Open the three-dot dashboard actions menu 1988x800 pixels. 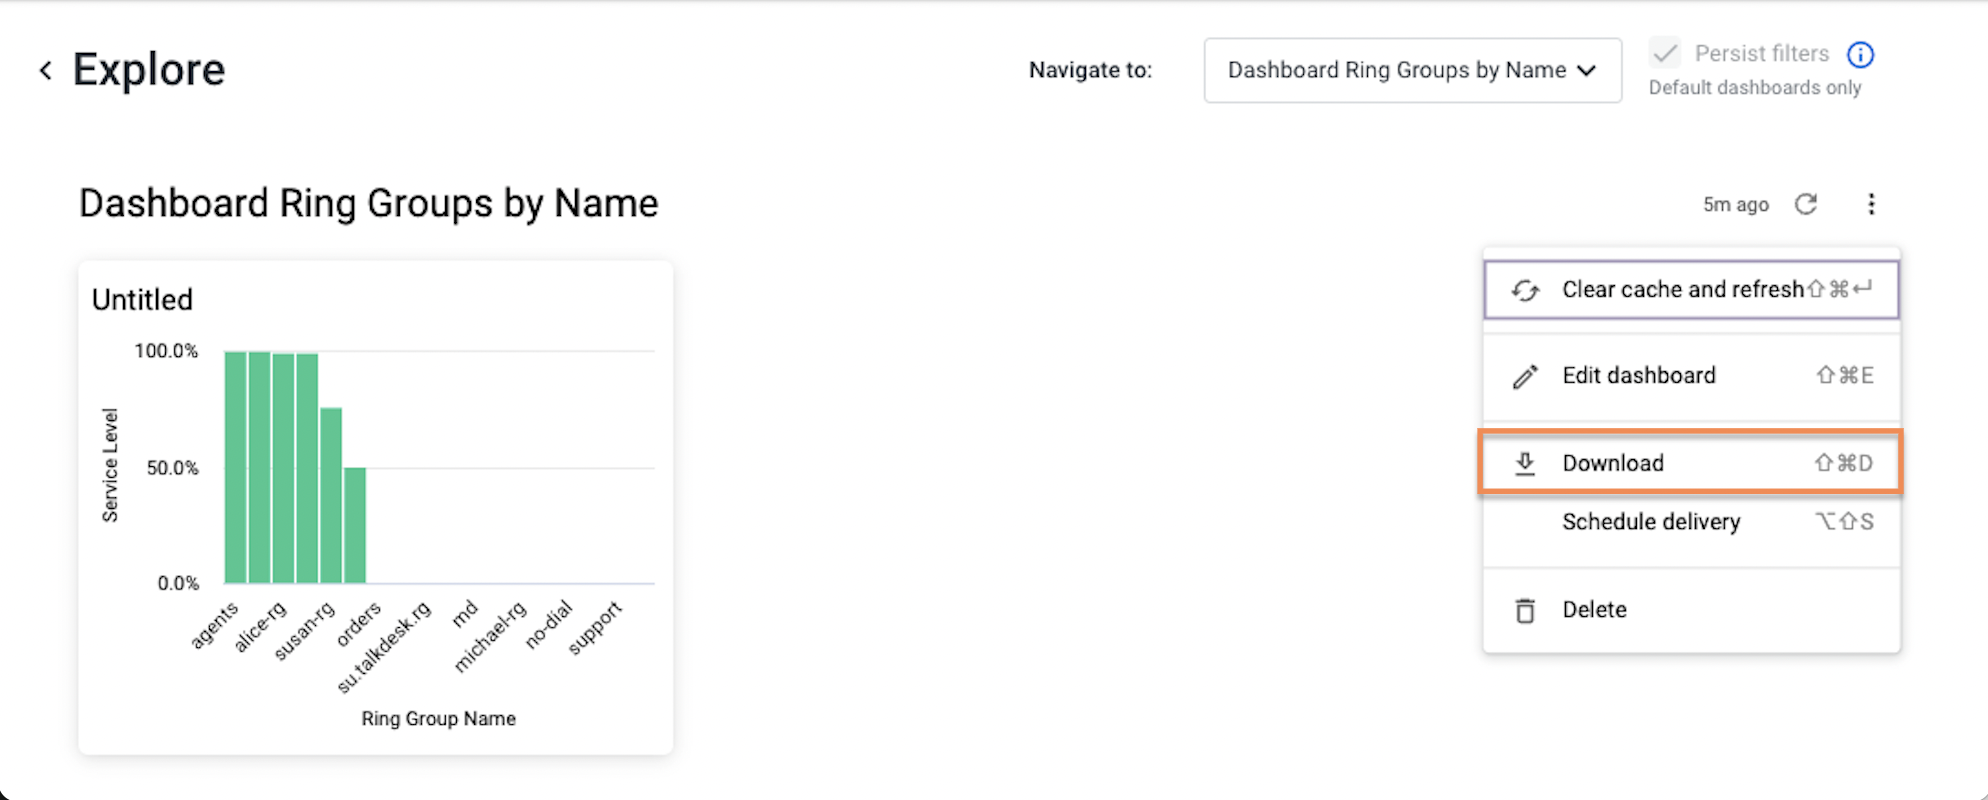tap(1871, 204)
